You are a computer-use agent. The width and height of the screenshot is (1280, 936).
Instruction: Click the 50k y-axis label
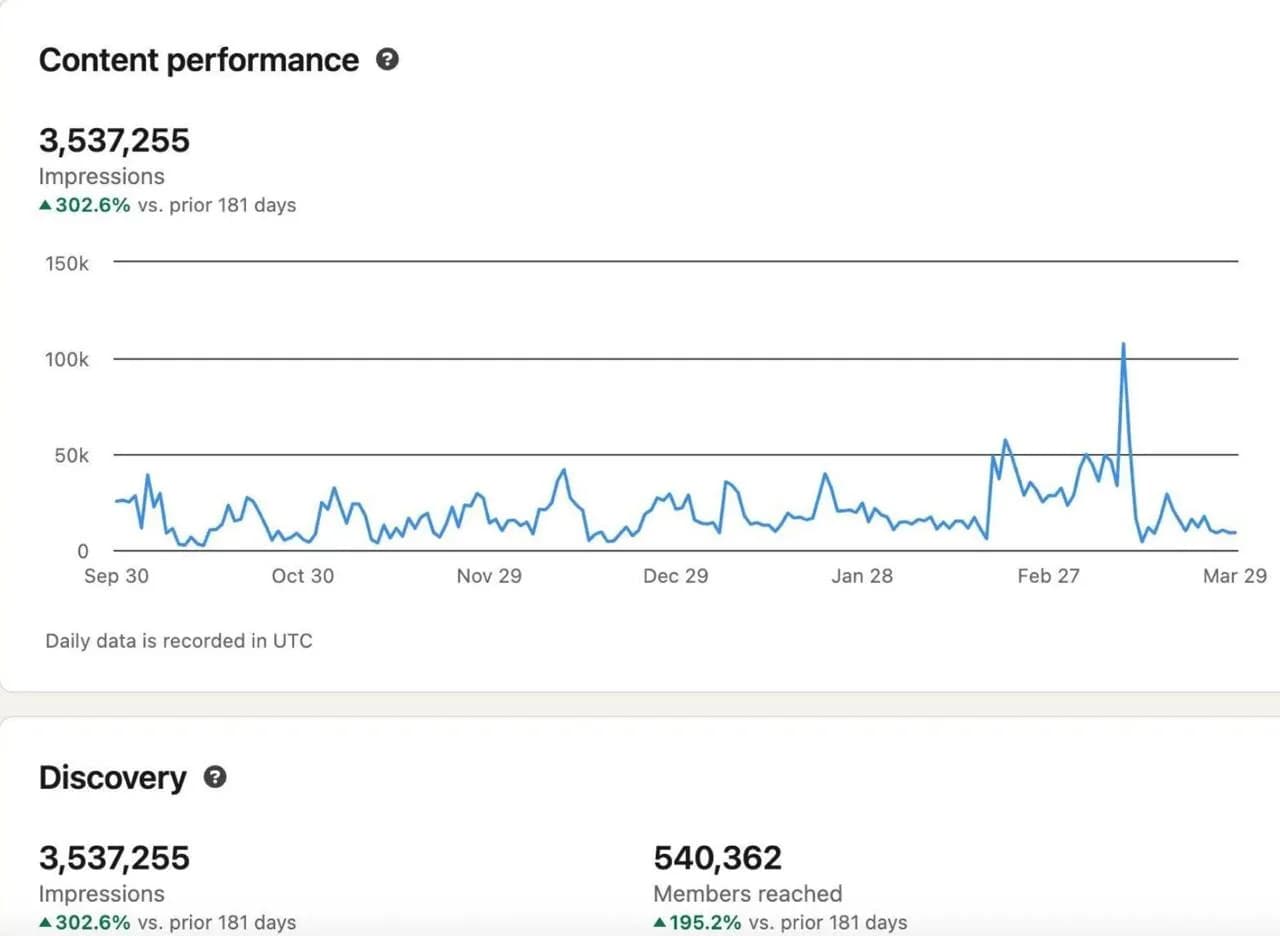(71, 455)
